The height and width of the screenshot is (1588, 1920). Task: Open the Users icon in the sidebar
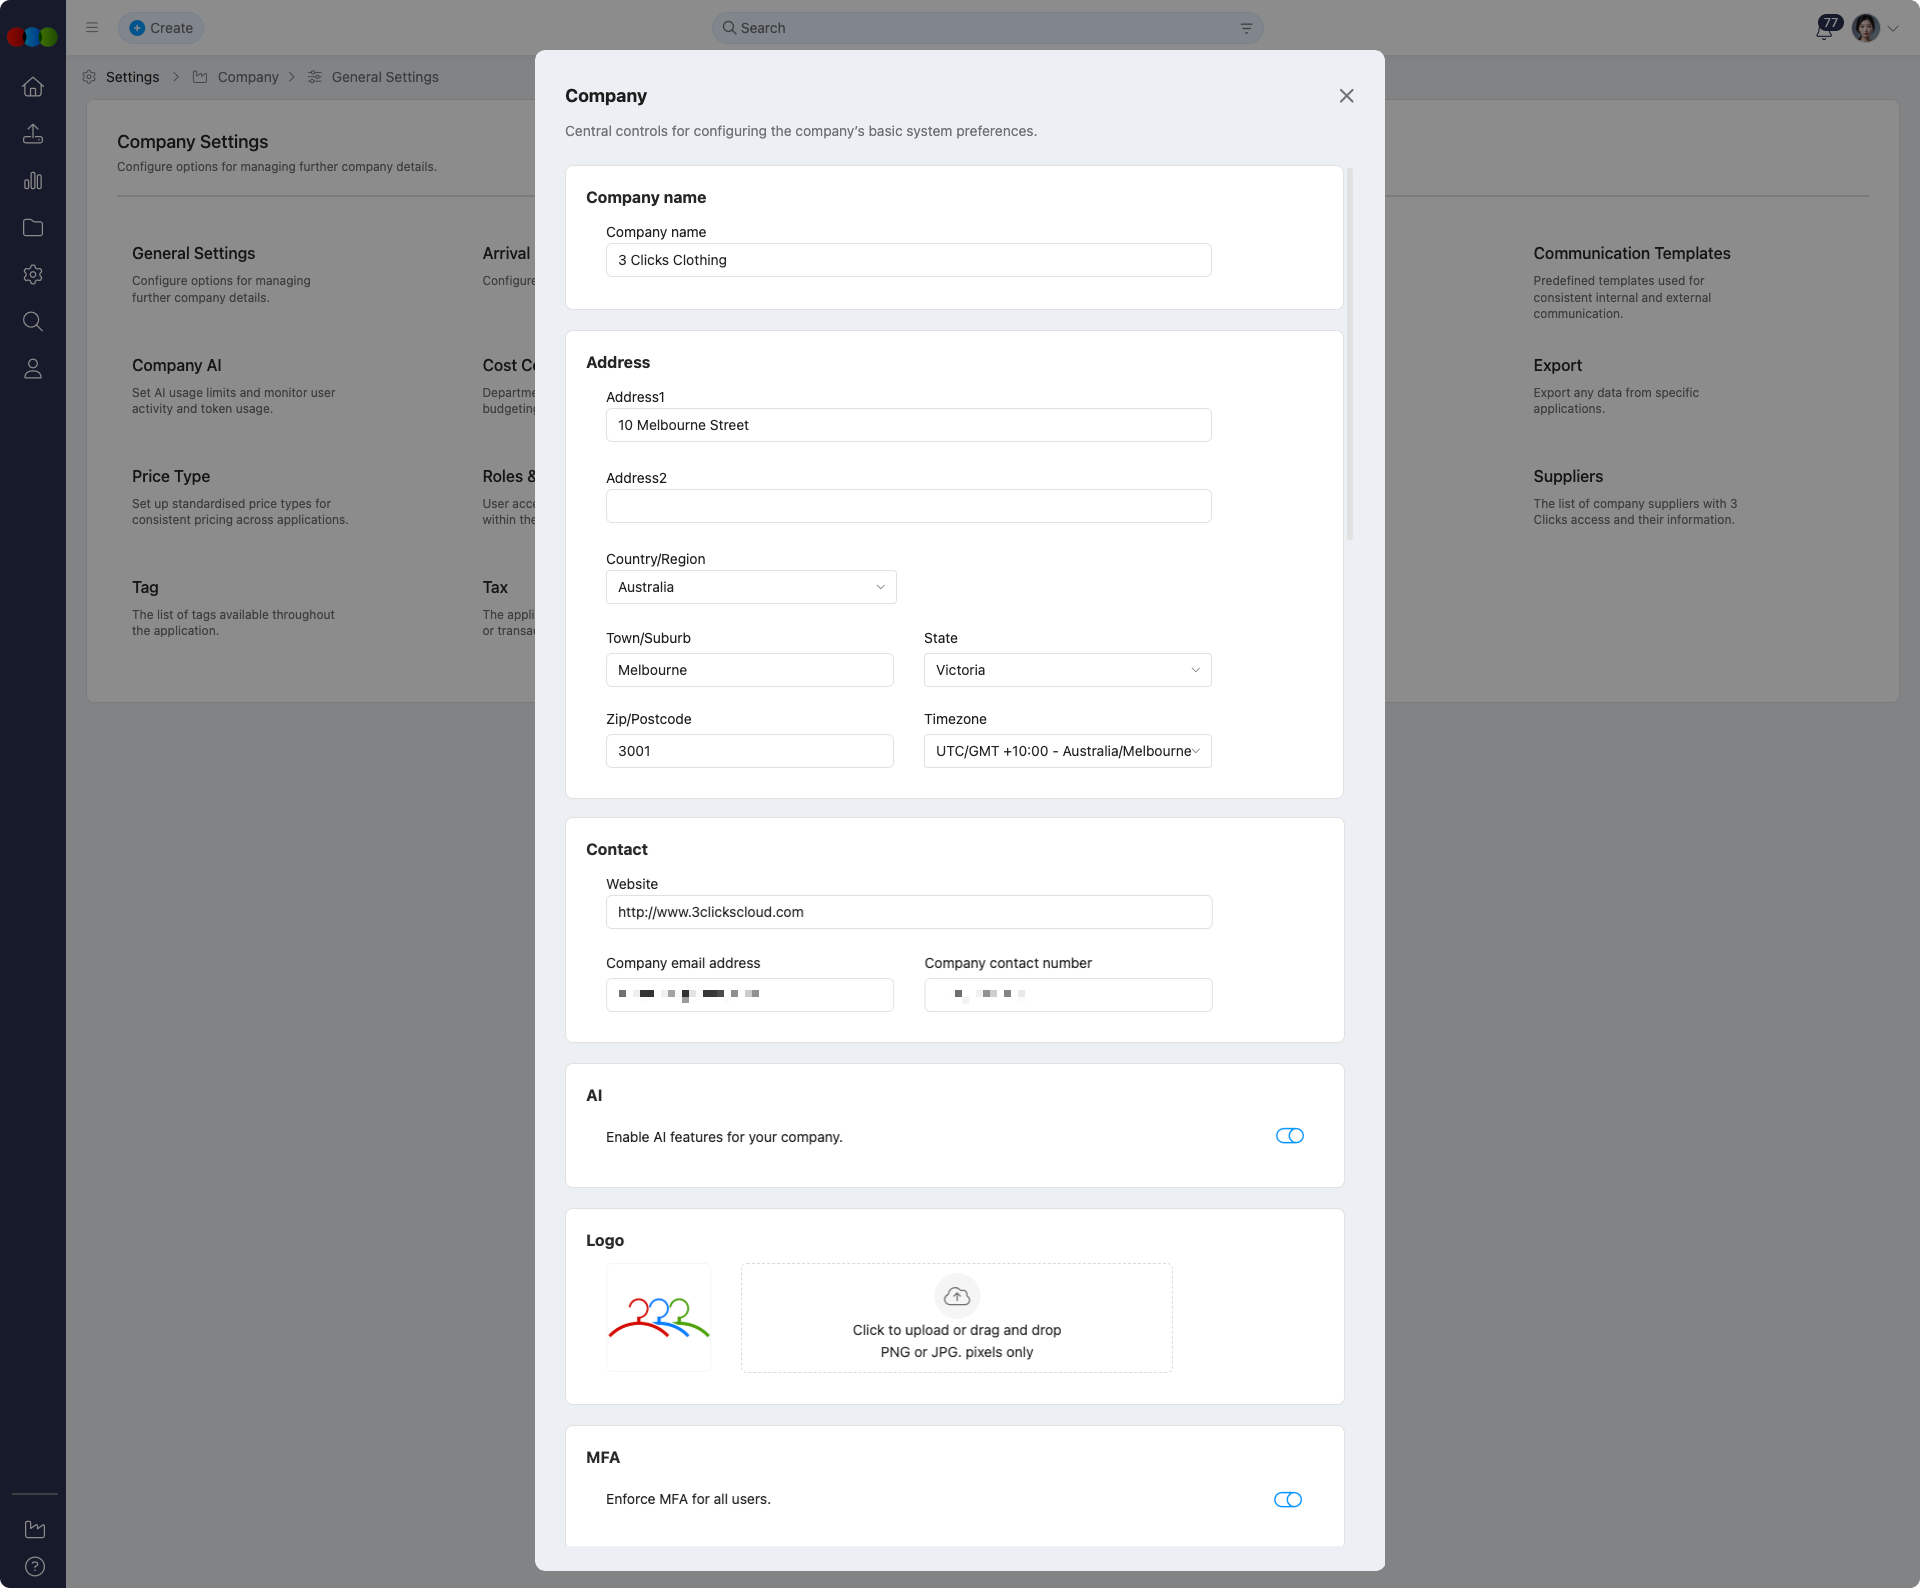tap(33, 369)
